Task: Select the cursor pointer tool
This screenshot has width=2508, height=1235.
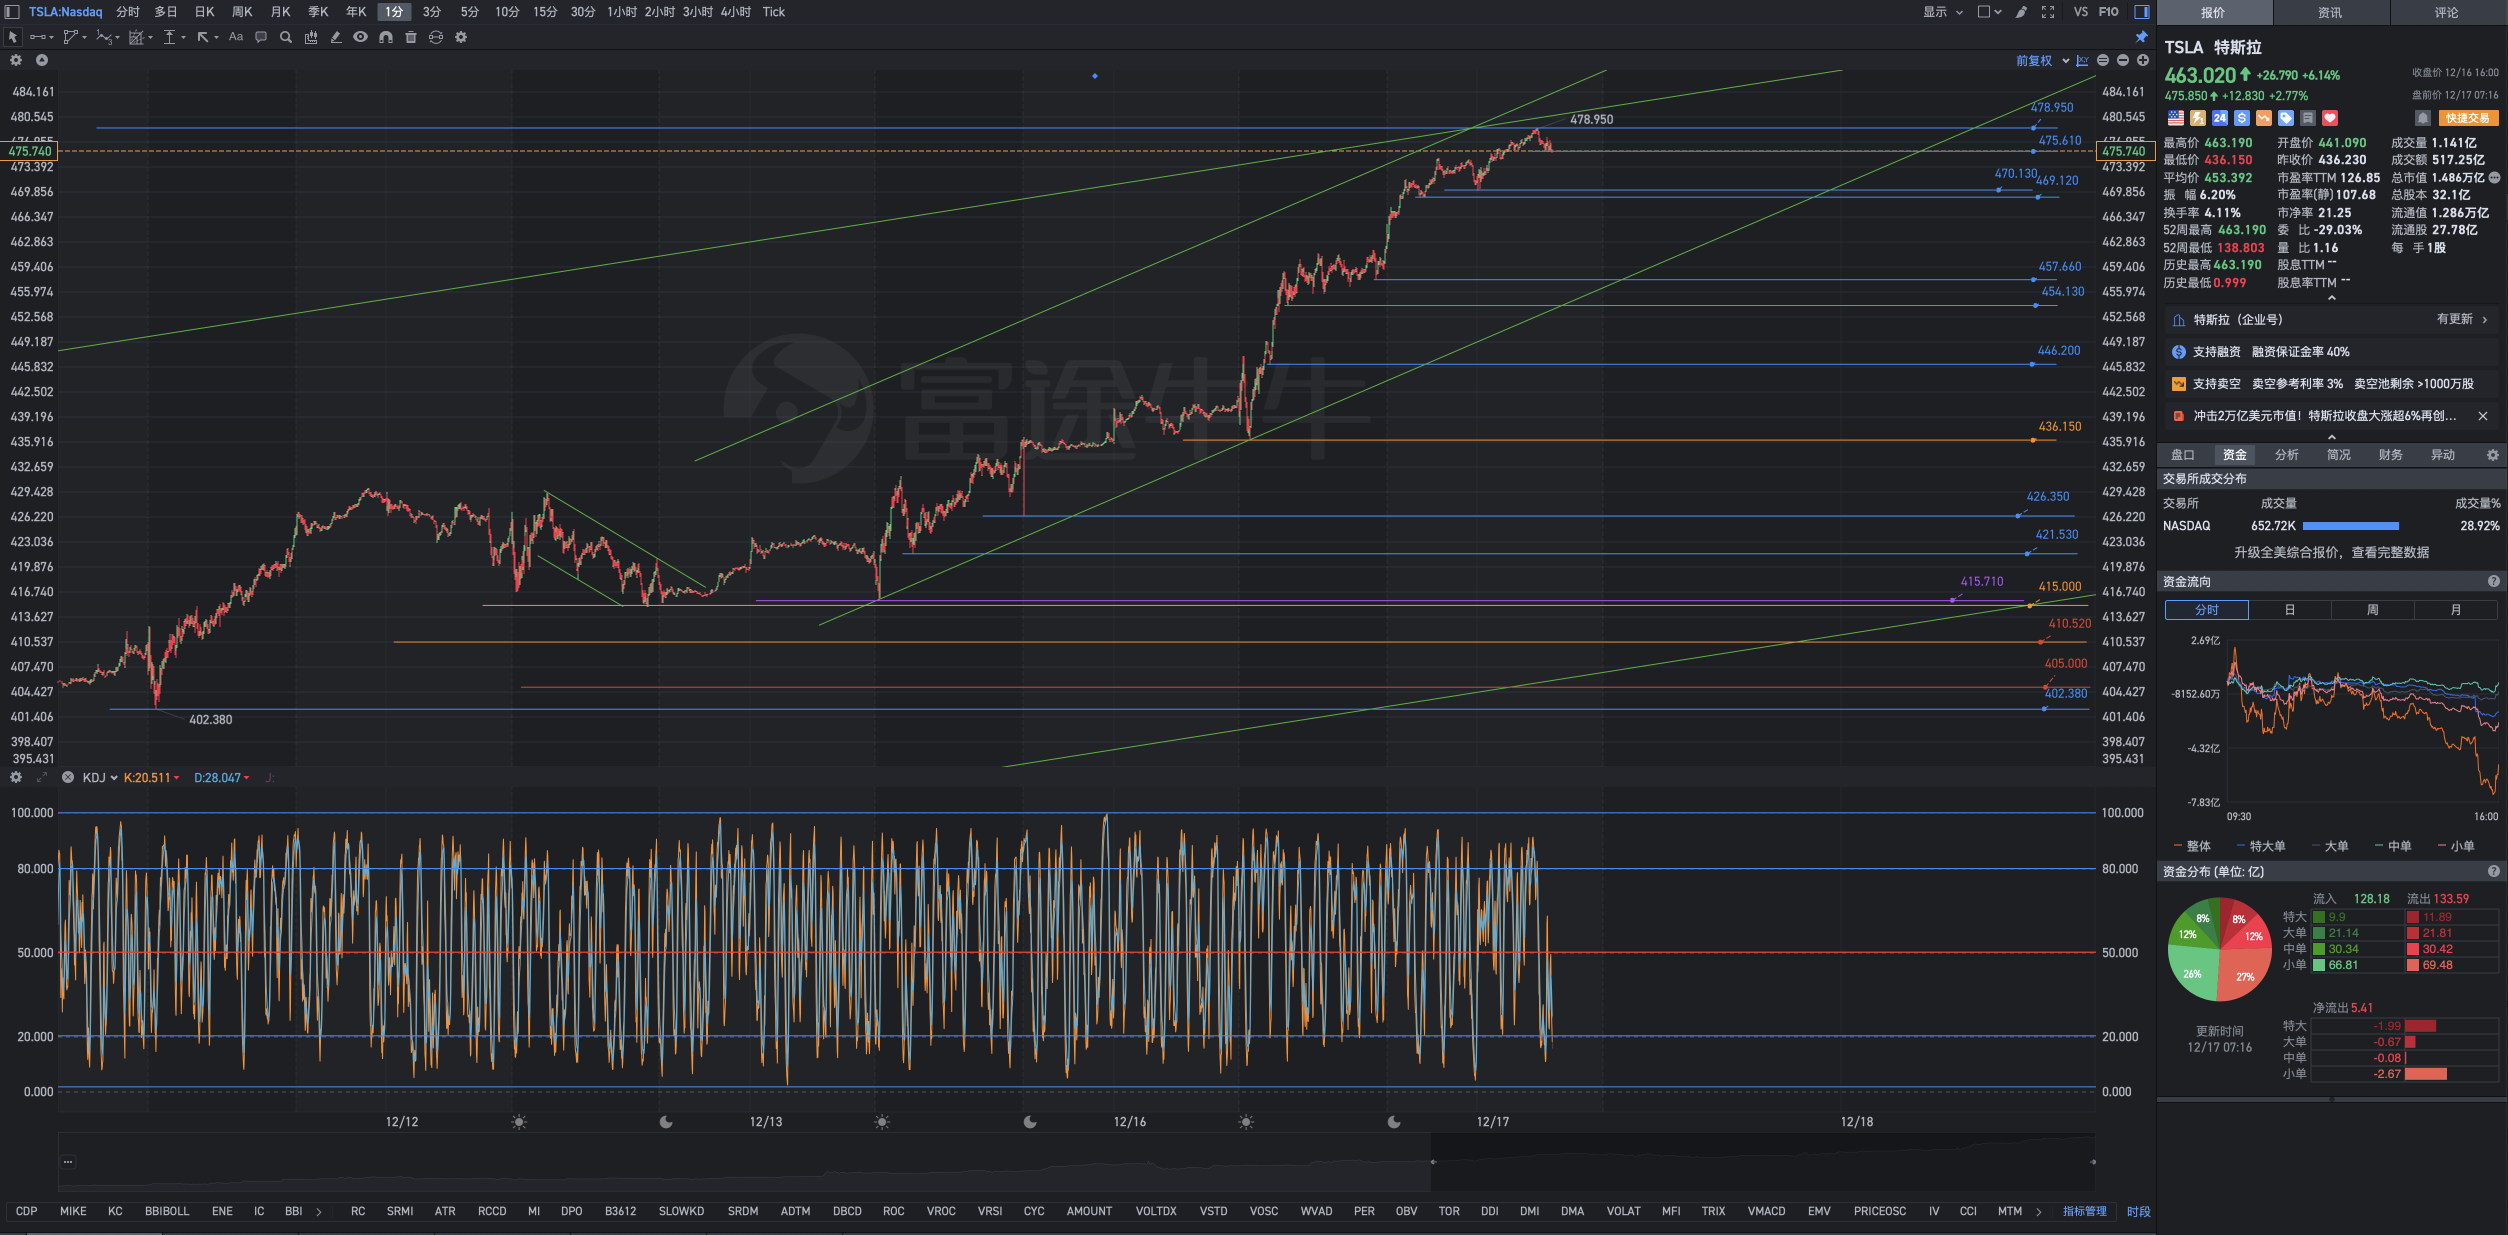Action: [x=13, y=37]
